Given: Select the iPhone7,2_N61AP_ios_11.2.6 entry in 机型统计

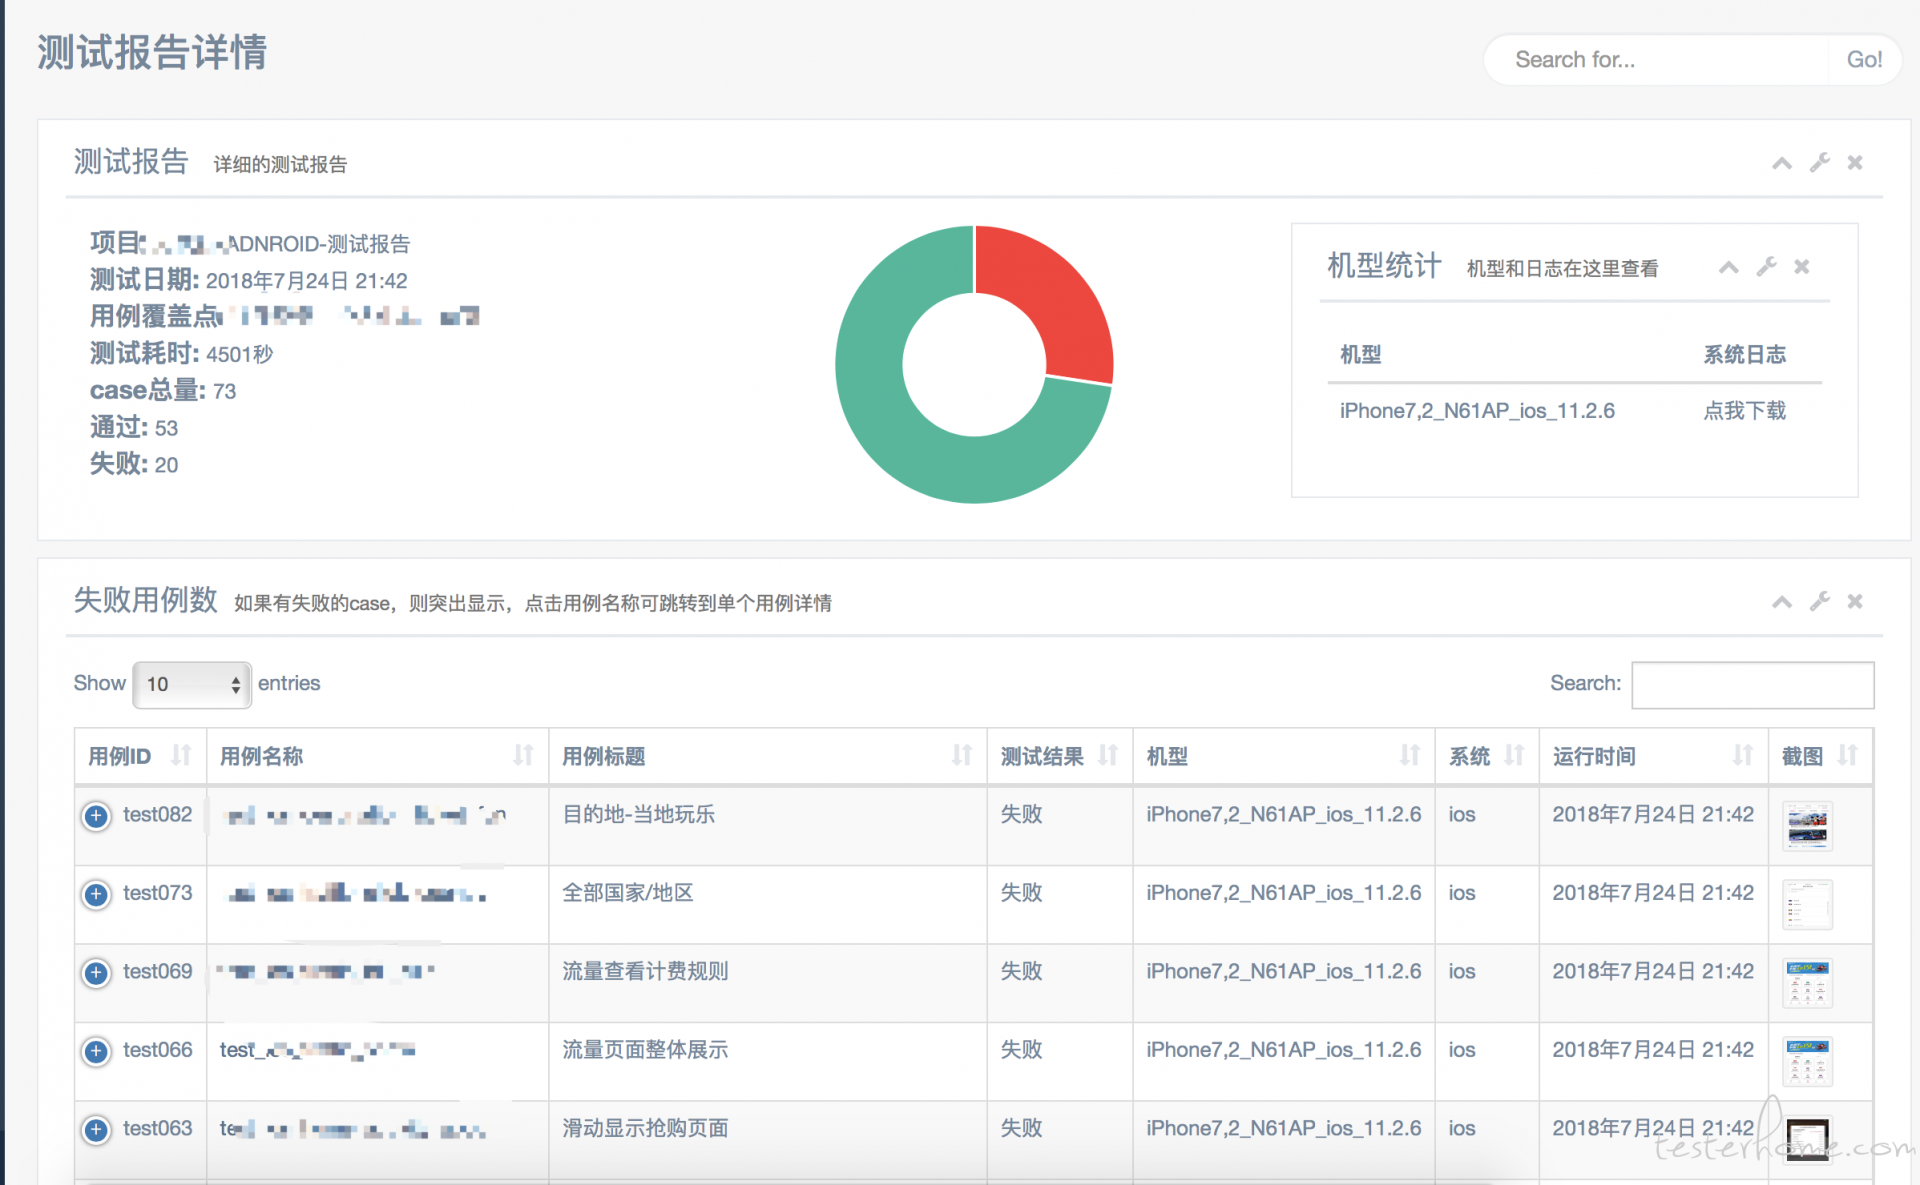Looking at the screenshot, I should 1477,411.
